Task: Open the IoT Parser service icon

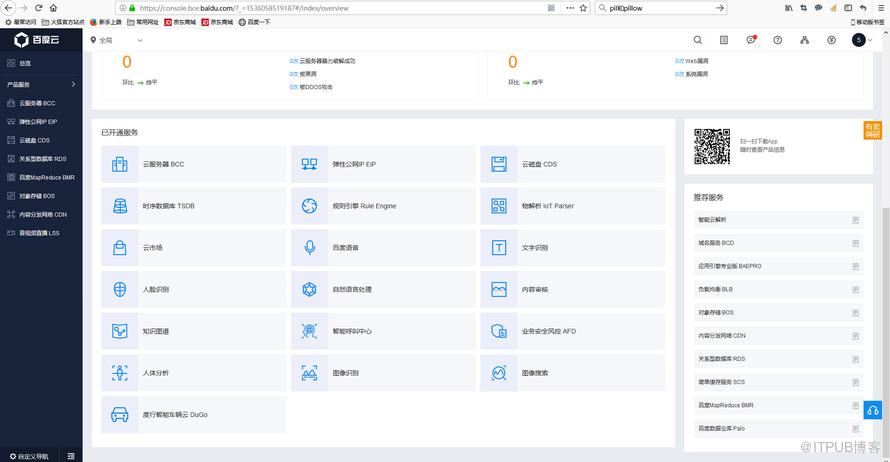Action: 499,206
